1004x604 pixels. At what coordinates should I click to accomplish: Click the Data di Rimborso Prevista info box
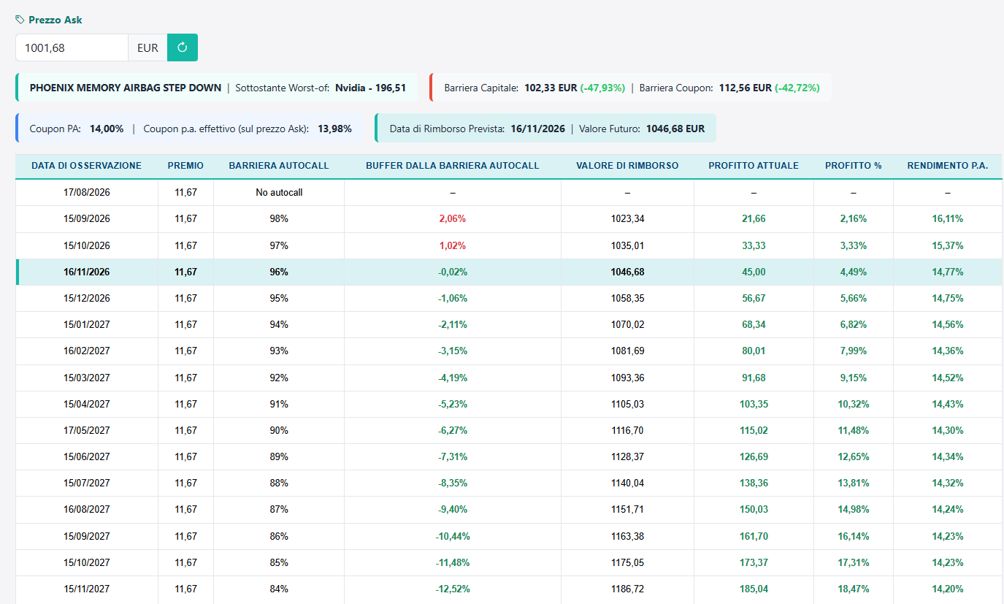click(x=546, y=128)
